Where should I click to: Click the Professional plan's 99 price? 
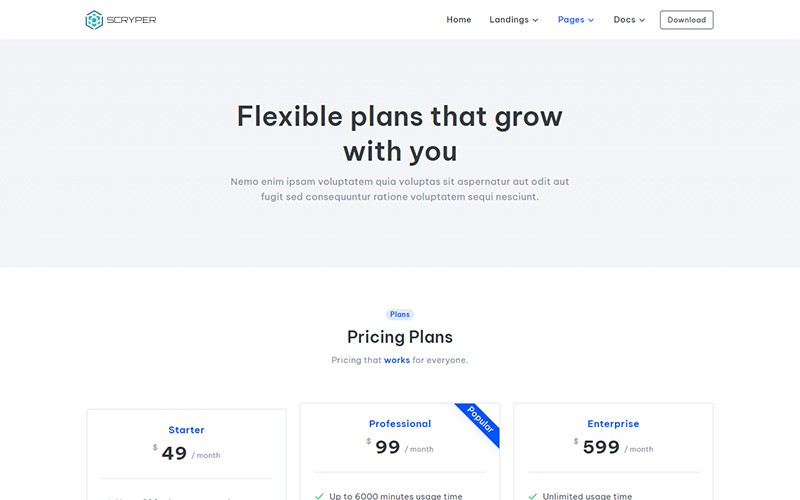[x=388, y=448]
